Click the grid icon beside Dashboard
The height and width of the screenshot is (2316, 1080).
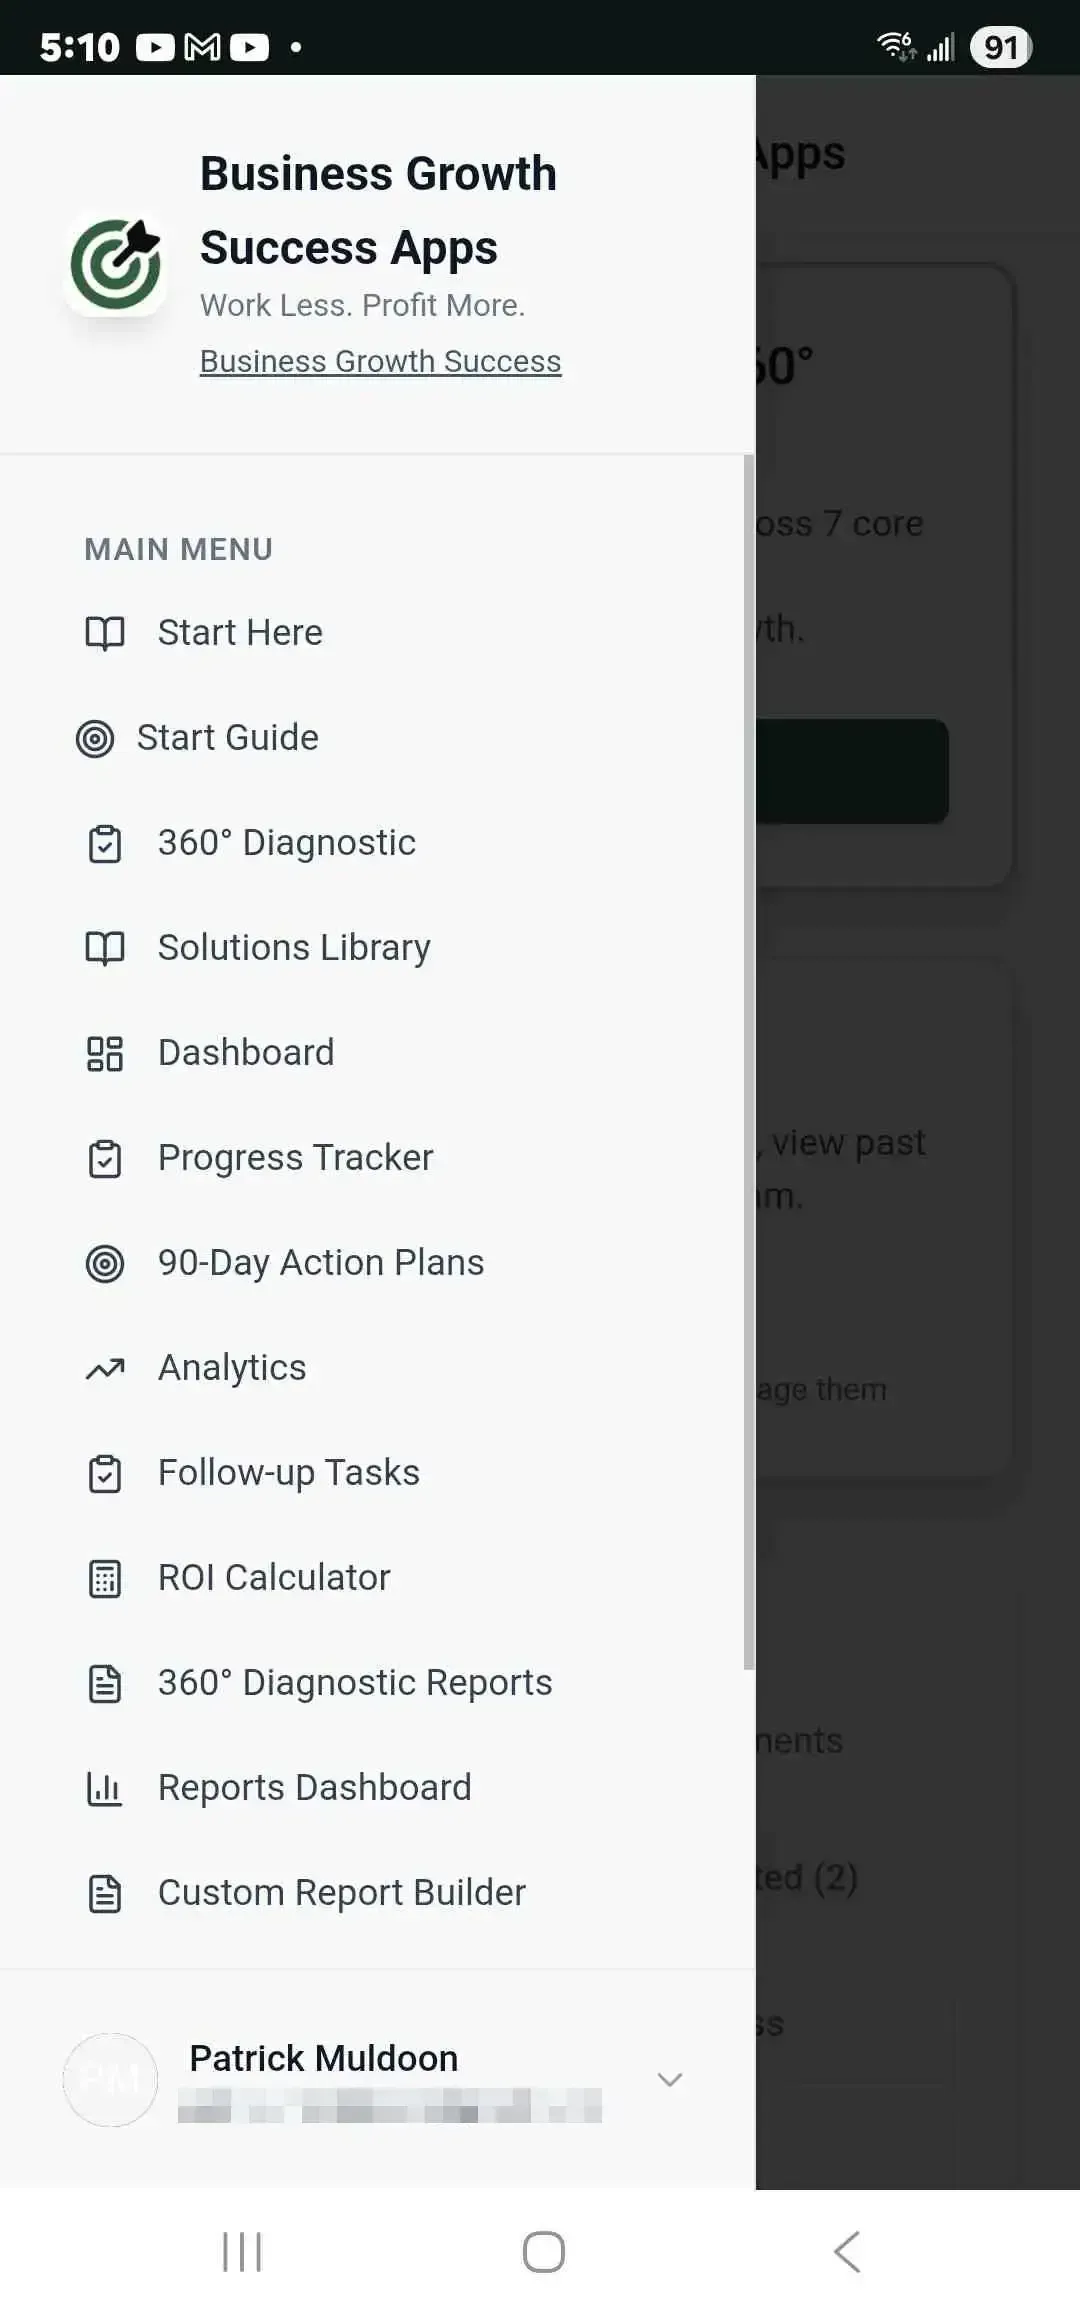point(105,1053)
